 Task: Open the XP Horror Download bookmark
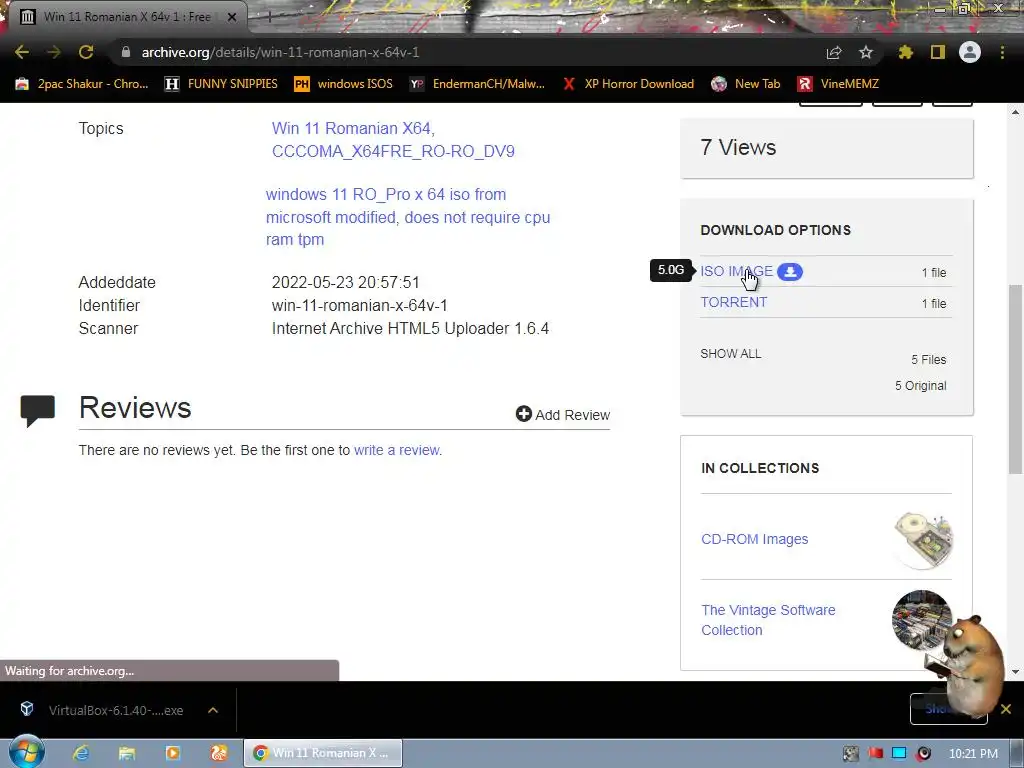[628, 84]
